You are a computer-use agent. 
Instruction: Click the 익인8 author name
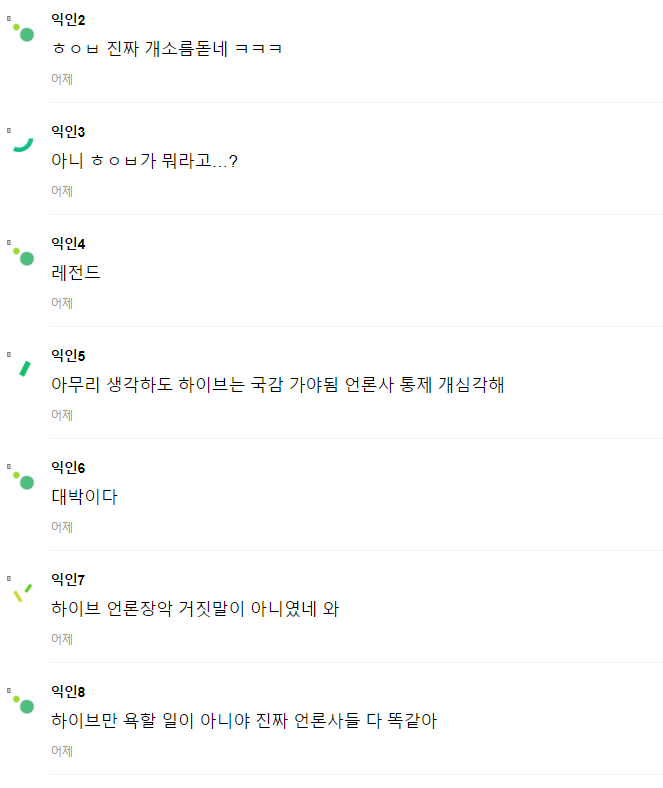tap(68, 692)
